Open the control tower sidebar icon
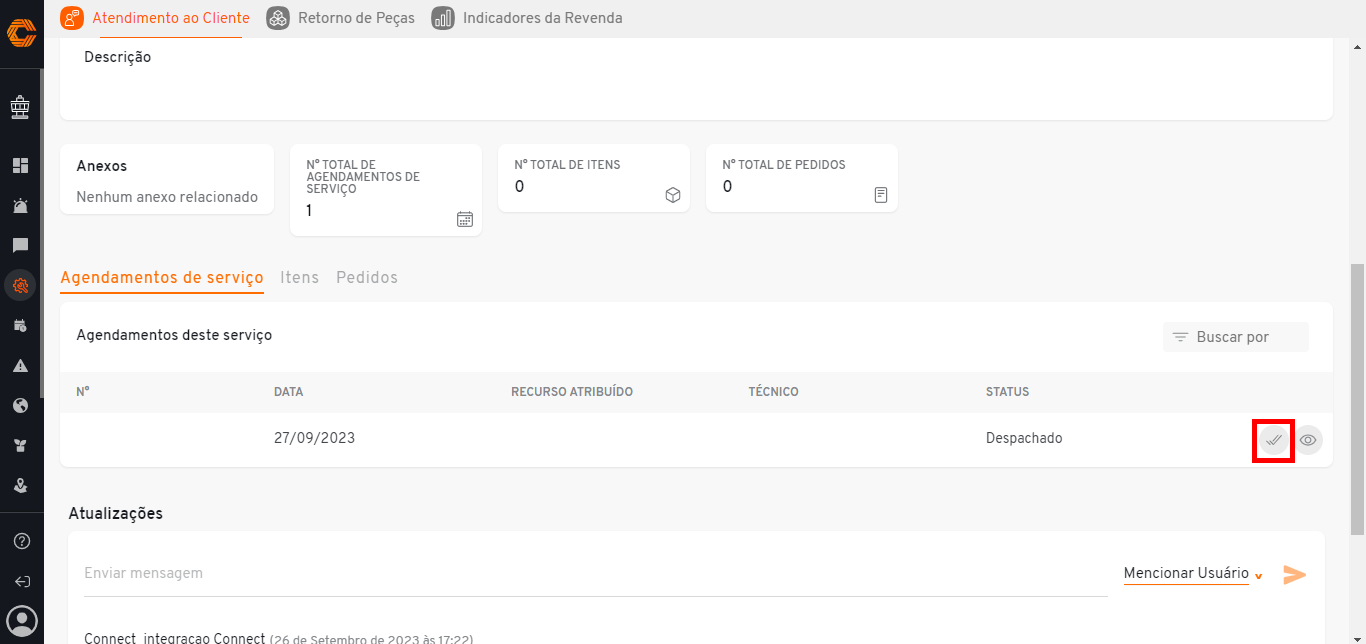The height and width of the screenshot is (644, 1366). [x=20, y=105]
